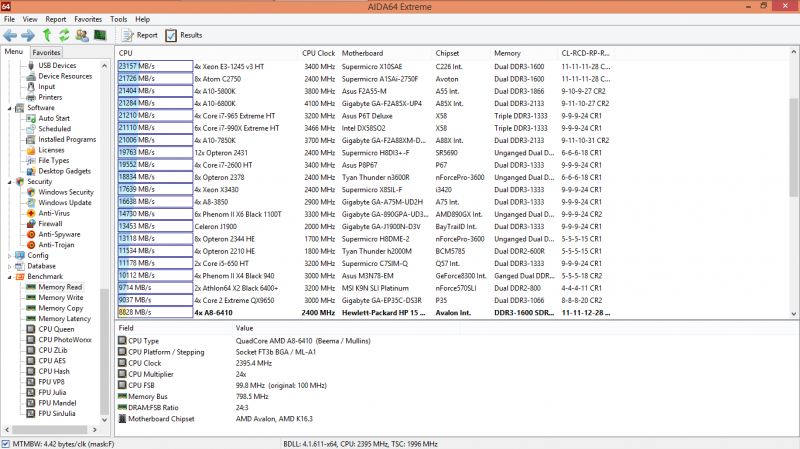Viewport: 800px width, 449px height.
Task: Select CPU PhotoWorxx benchmark
Action: click(65, 339)
